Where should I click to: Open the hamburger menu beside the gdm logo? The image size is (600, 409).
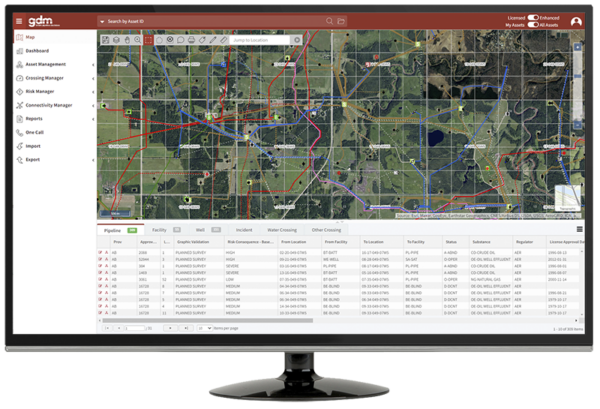pyautogui.click(x=19, y=21)
